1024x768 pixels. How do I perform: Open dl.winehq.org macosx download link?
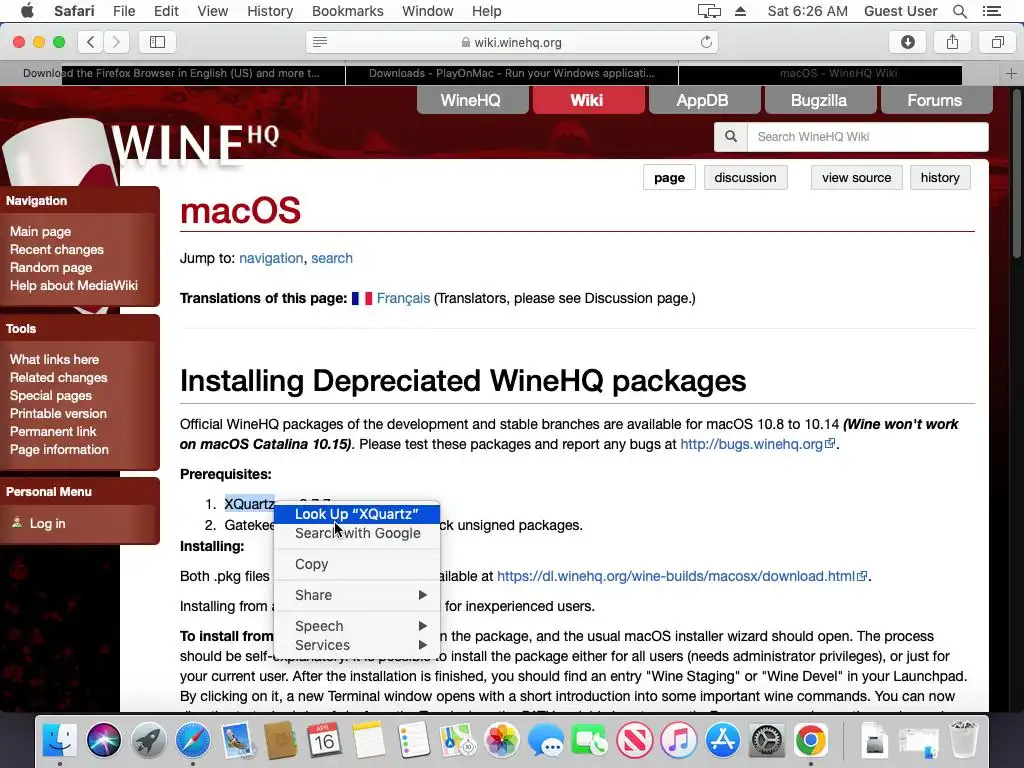682,576
